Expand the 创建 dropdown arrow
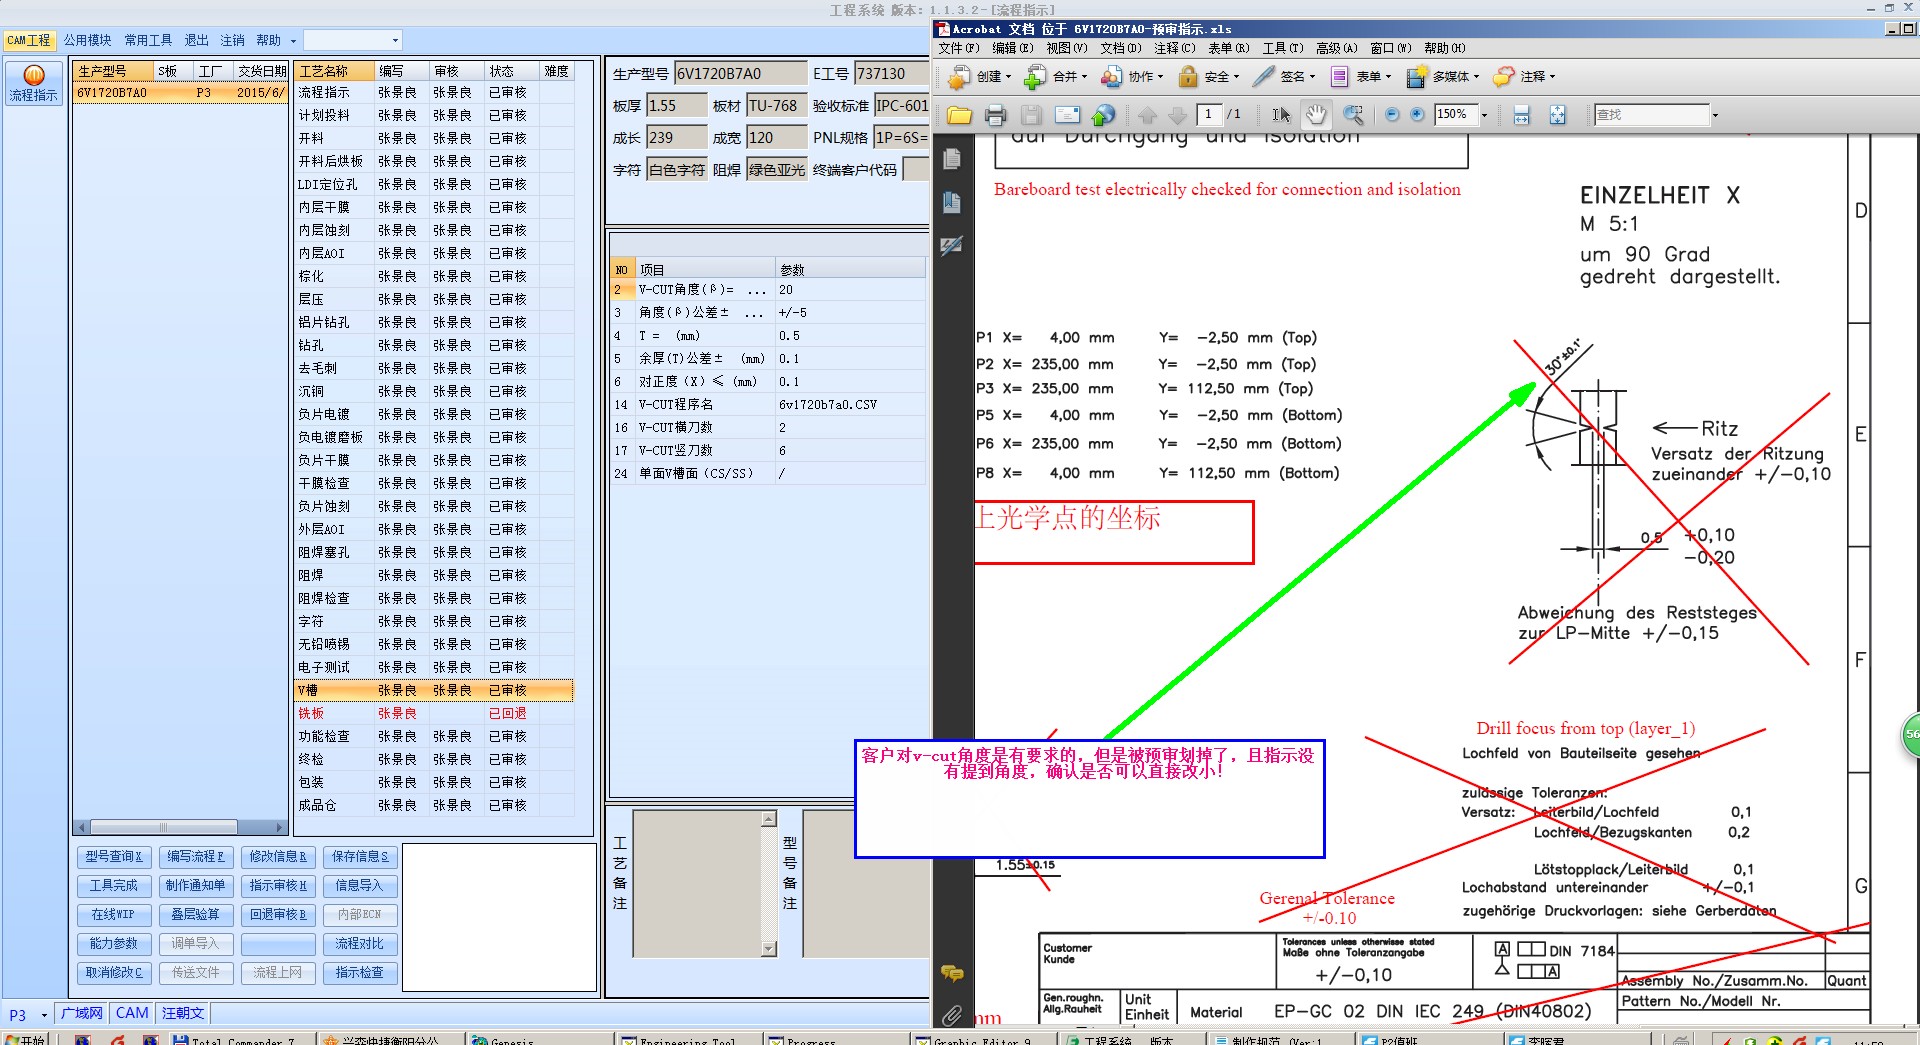This screenshot has height=1045, width=1920. pos(1008,77)
